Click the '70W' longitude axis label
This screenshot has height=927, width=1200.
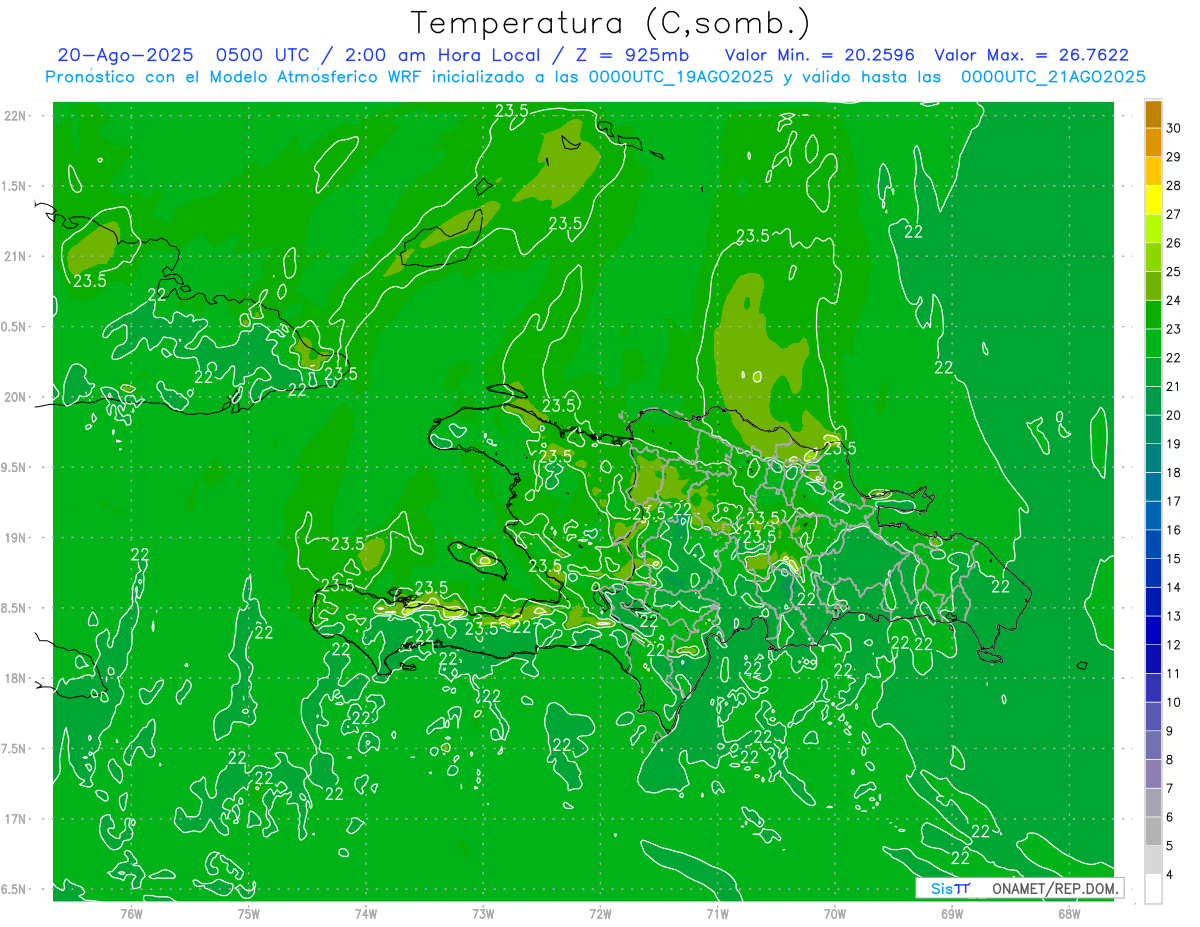(835, 915)
